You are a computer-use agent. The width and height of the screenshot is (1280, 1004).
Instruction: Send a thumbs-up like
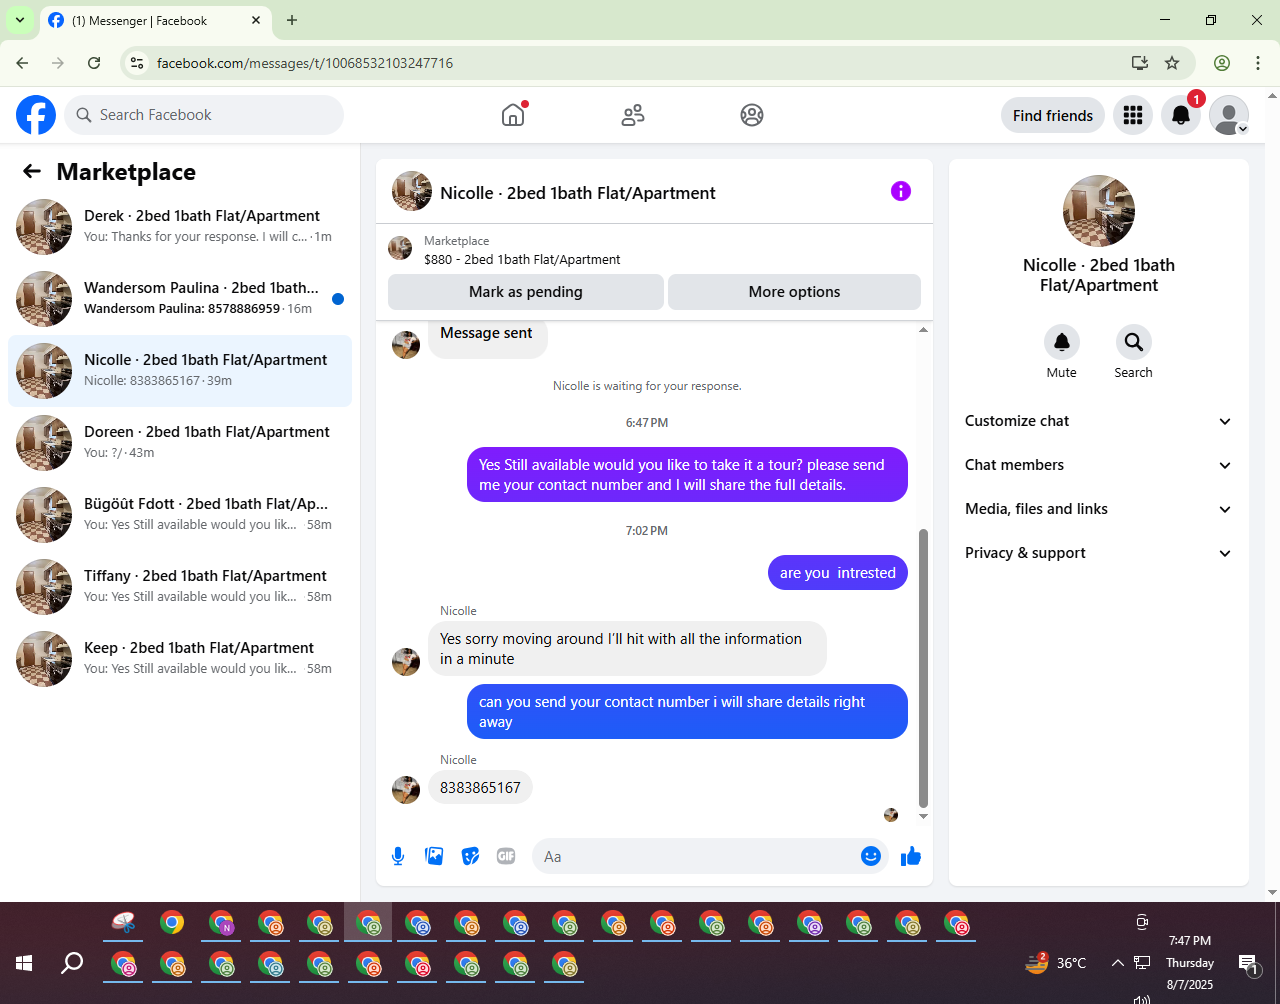(x=911, y=856)
